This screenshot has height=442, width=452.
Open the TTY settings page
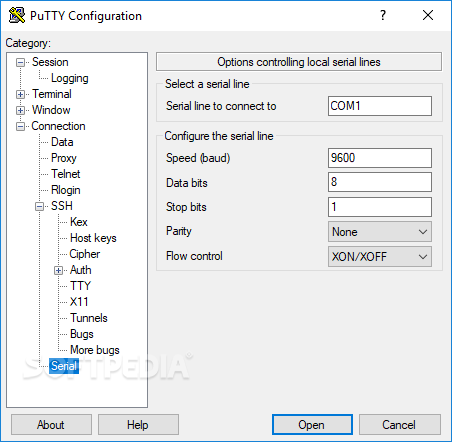pos(80,286)
